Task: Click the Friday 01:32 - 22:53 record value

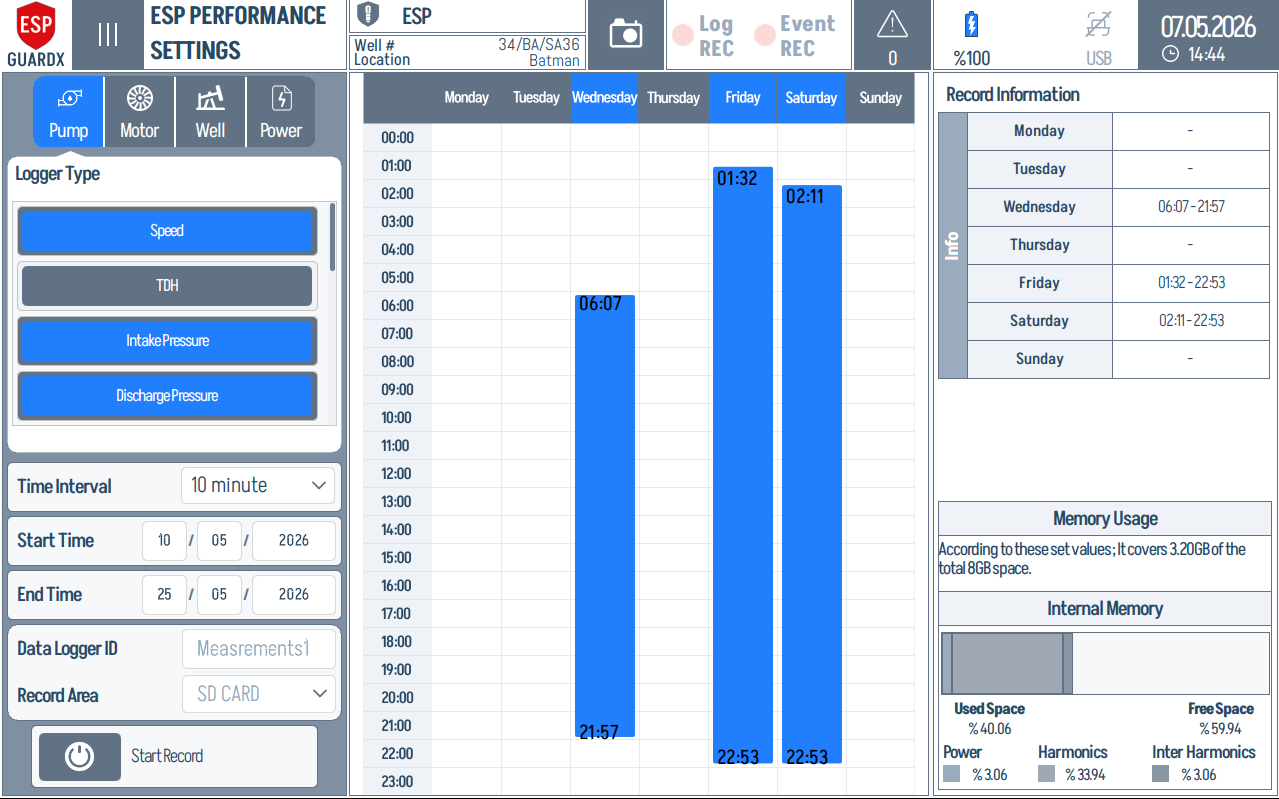Action: tap(1191, 283)
